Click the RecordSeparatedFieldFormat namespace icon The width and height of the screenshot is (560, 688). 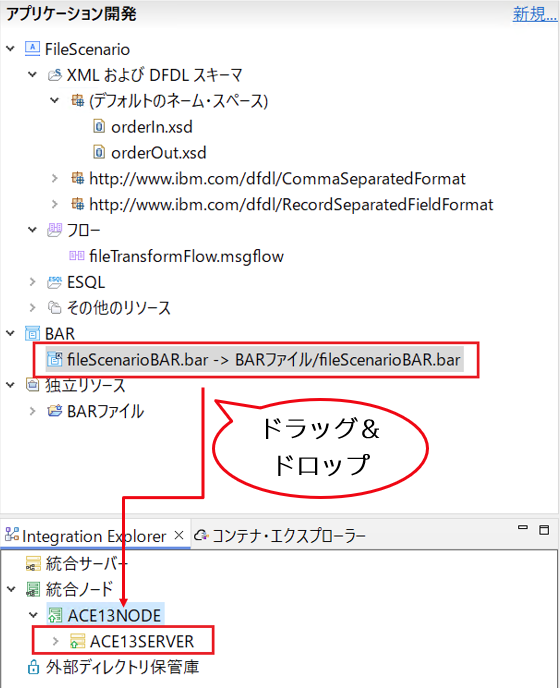click(78, 204)
